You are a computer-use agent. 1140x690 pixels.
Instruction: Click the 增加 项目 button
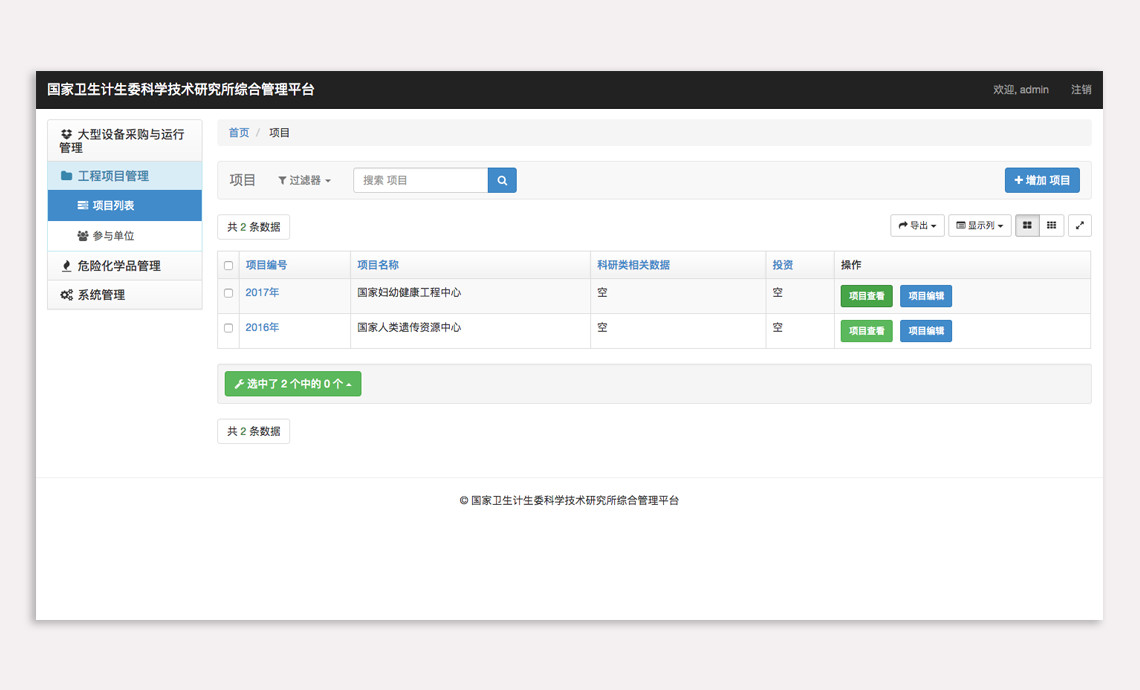click(x=1042, y=180)
